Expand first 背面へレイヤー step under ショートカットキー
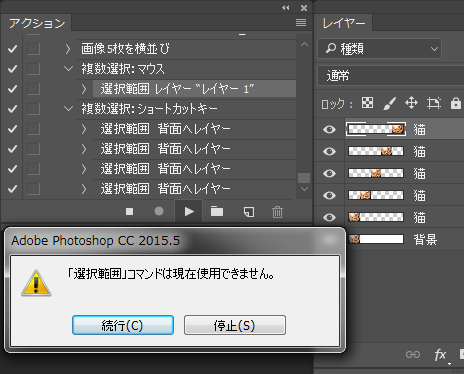The width and height of the screenshot is (464, 374). point(84,129)
